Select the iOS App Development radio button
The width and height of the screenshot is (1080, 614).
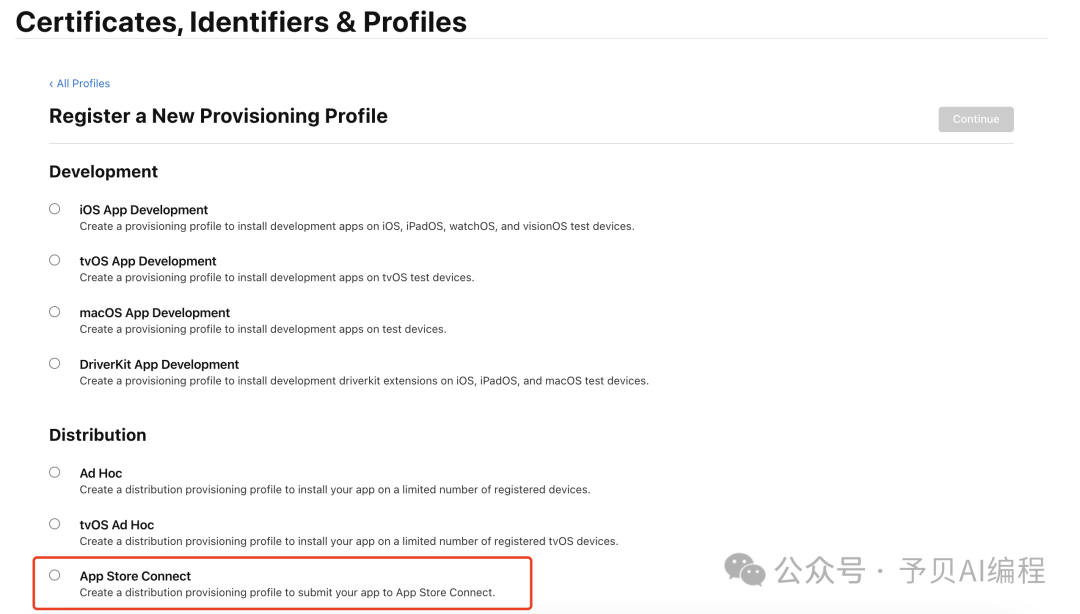pyautogui.click(x=55, y=209)
